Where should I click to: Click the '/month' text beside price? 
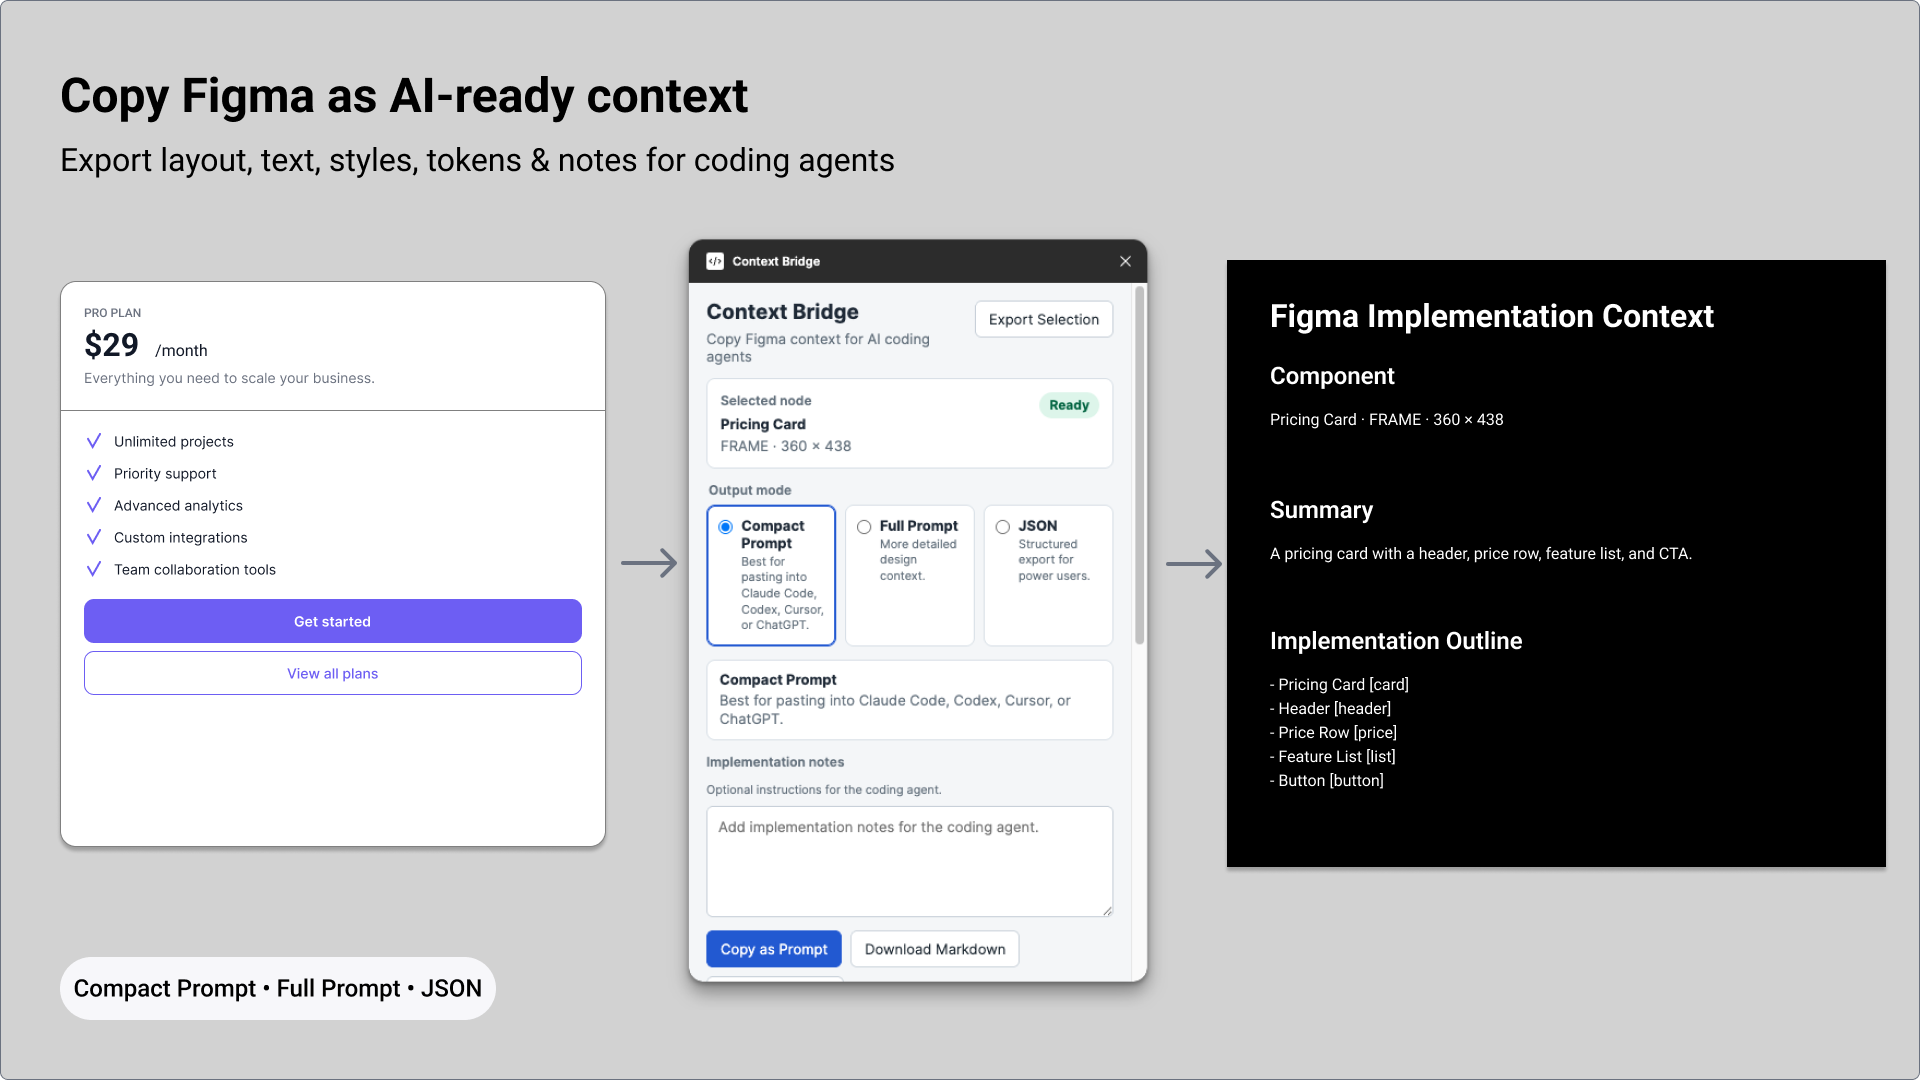pos(181,350)
